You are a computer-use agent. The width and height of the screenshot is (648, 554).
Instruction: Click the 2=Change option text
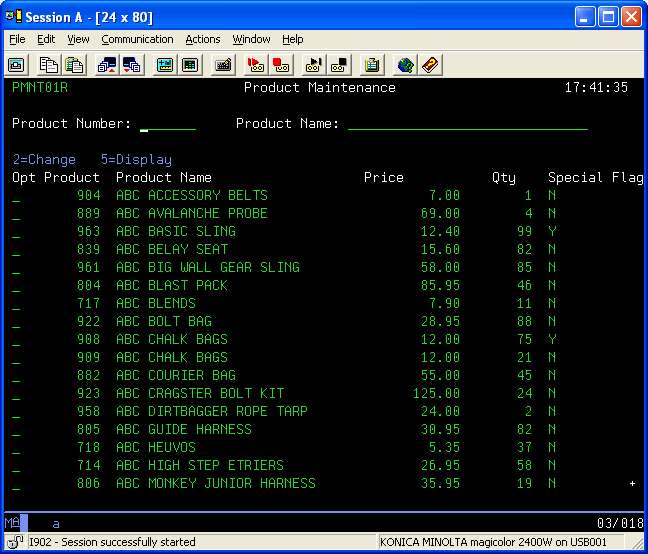click(44, 159)
